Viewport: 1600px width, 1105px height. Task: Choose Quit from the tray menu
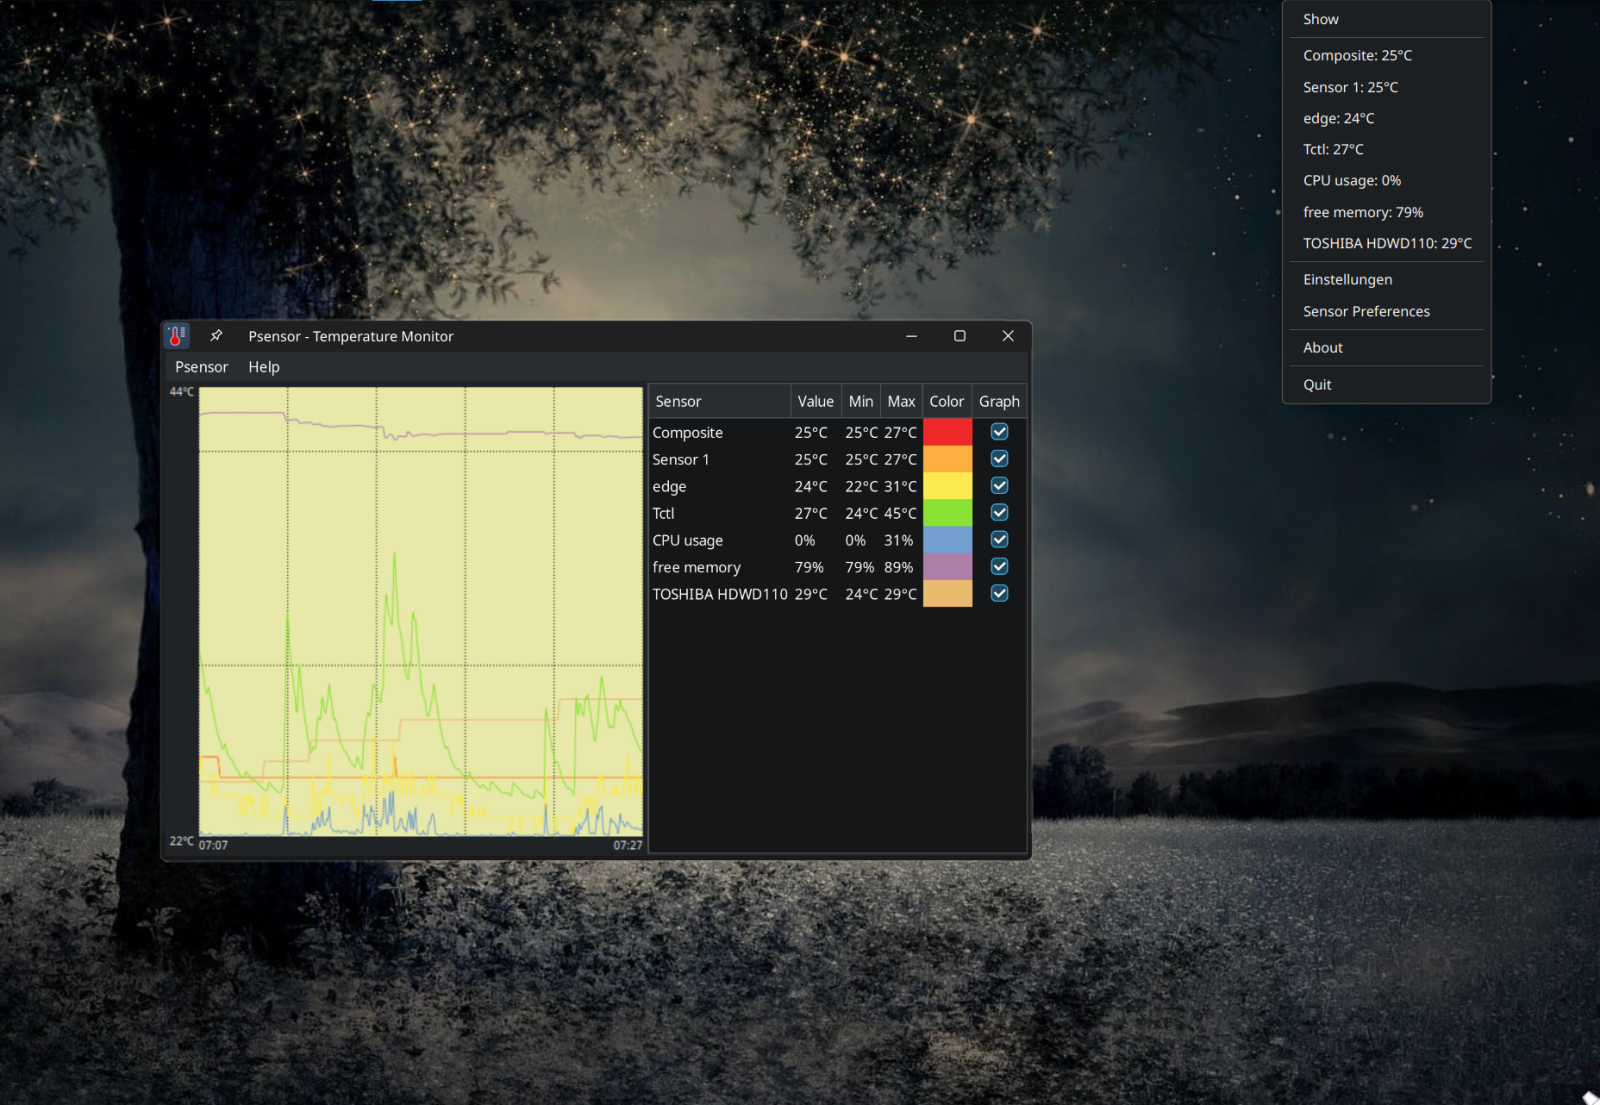1317,385
